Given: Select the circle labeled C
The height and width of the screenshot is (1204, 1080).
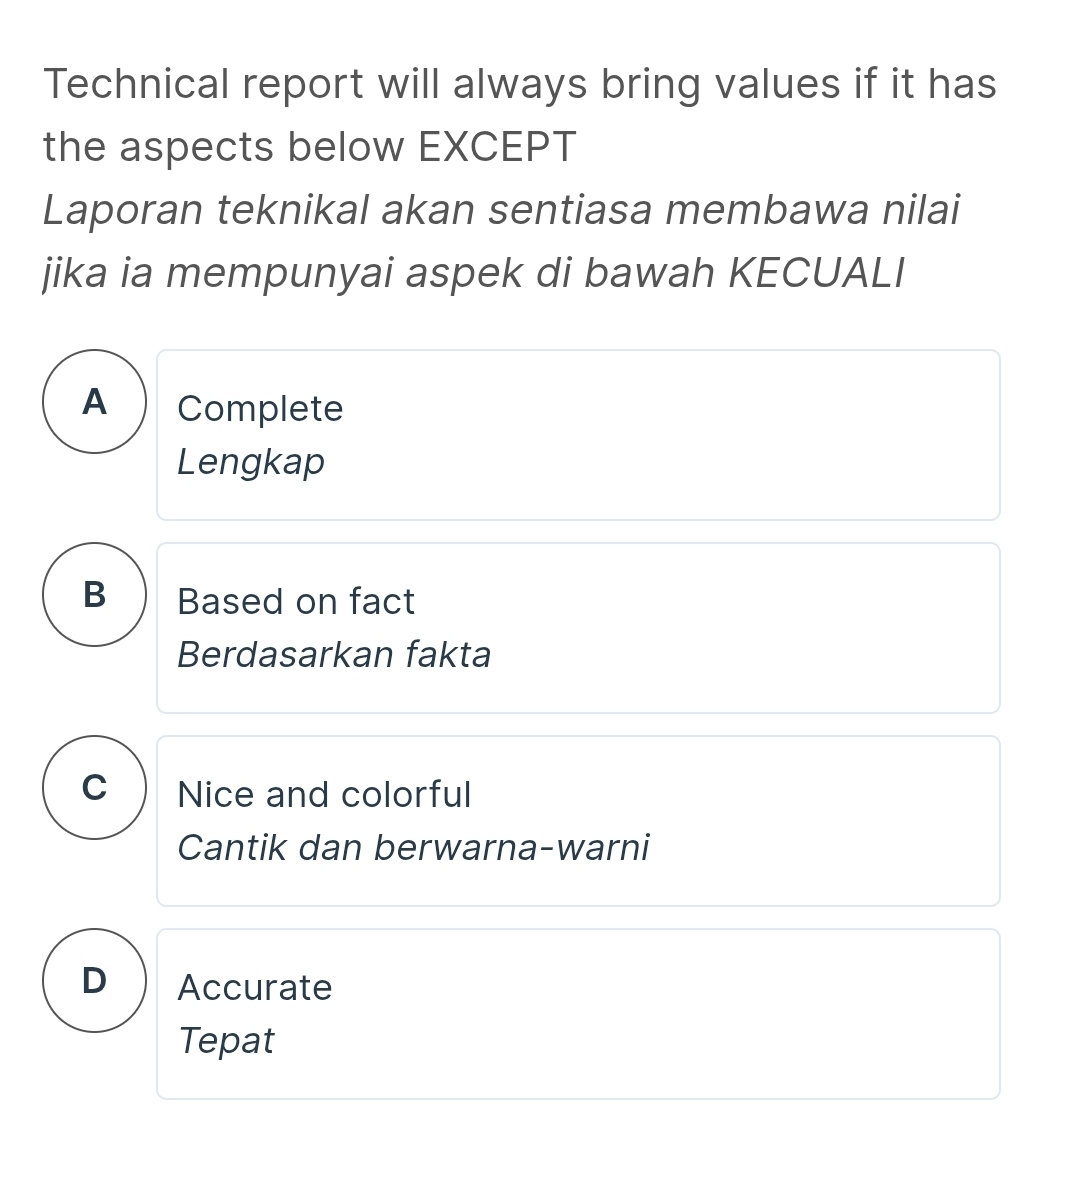Looking at the screenshot, I should (x=94, y=788).
